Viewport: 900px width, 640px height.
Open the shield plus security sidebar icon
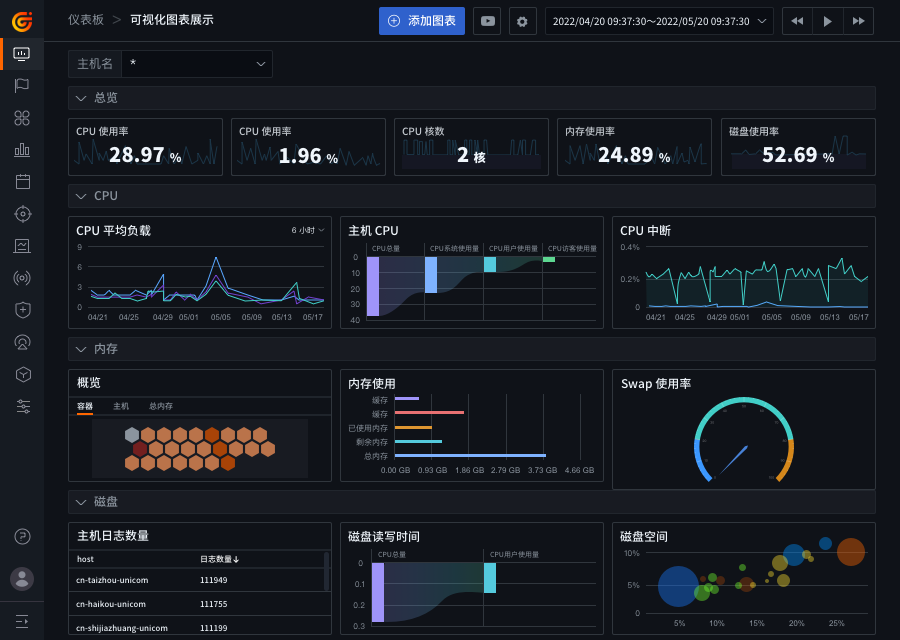[22, 310]
